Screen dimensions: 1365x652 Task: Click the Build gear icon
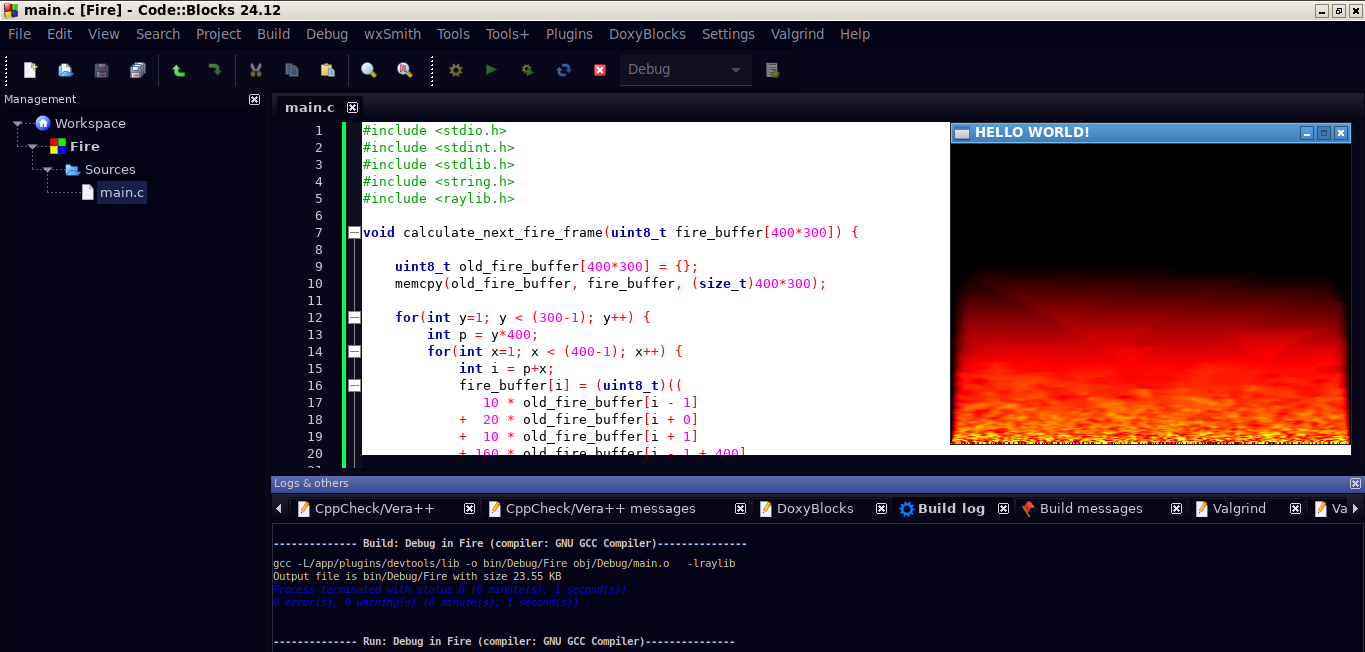(x=456, y=70)
